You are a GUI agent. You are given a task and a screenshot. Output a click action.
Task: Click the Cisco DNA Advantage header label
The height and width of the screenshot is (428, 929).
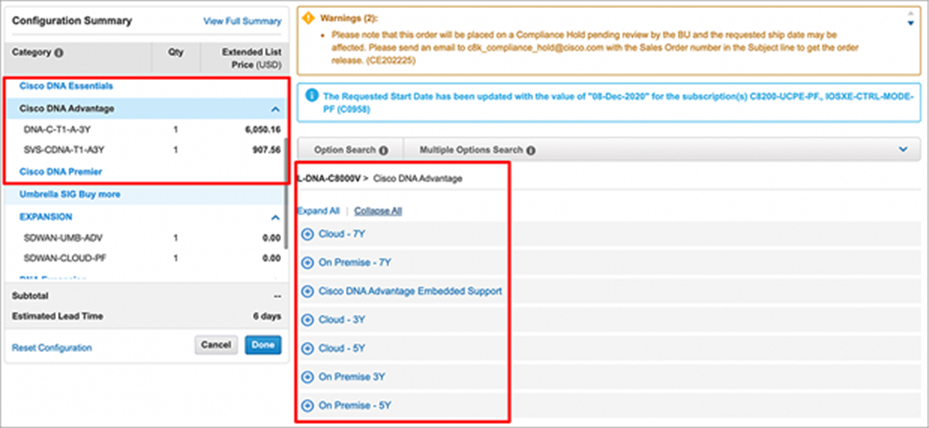click(x=67, y=108)
